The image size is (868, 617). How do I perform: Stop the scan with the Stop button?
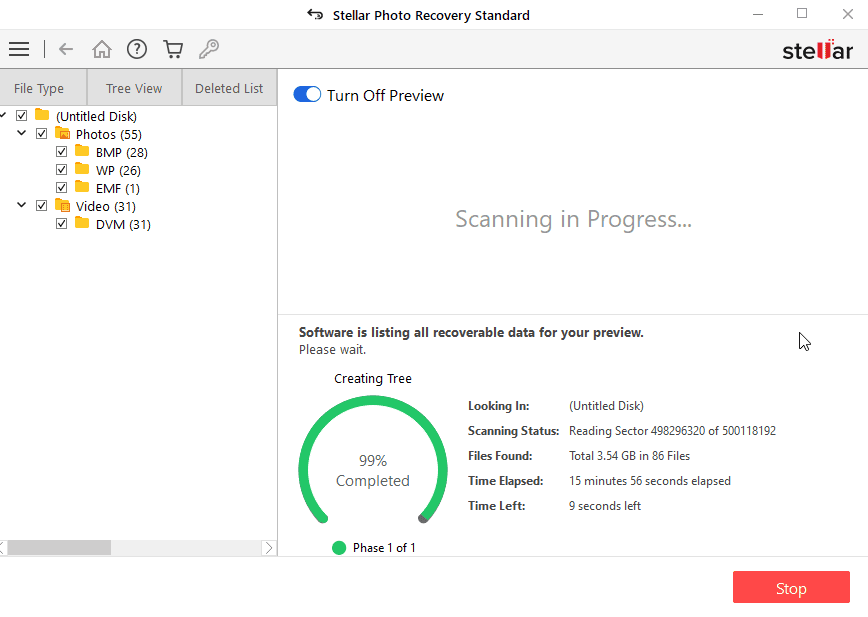click(x=791, y=588)
